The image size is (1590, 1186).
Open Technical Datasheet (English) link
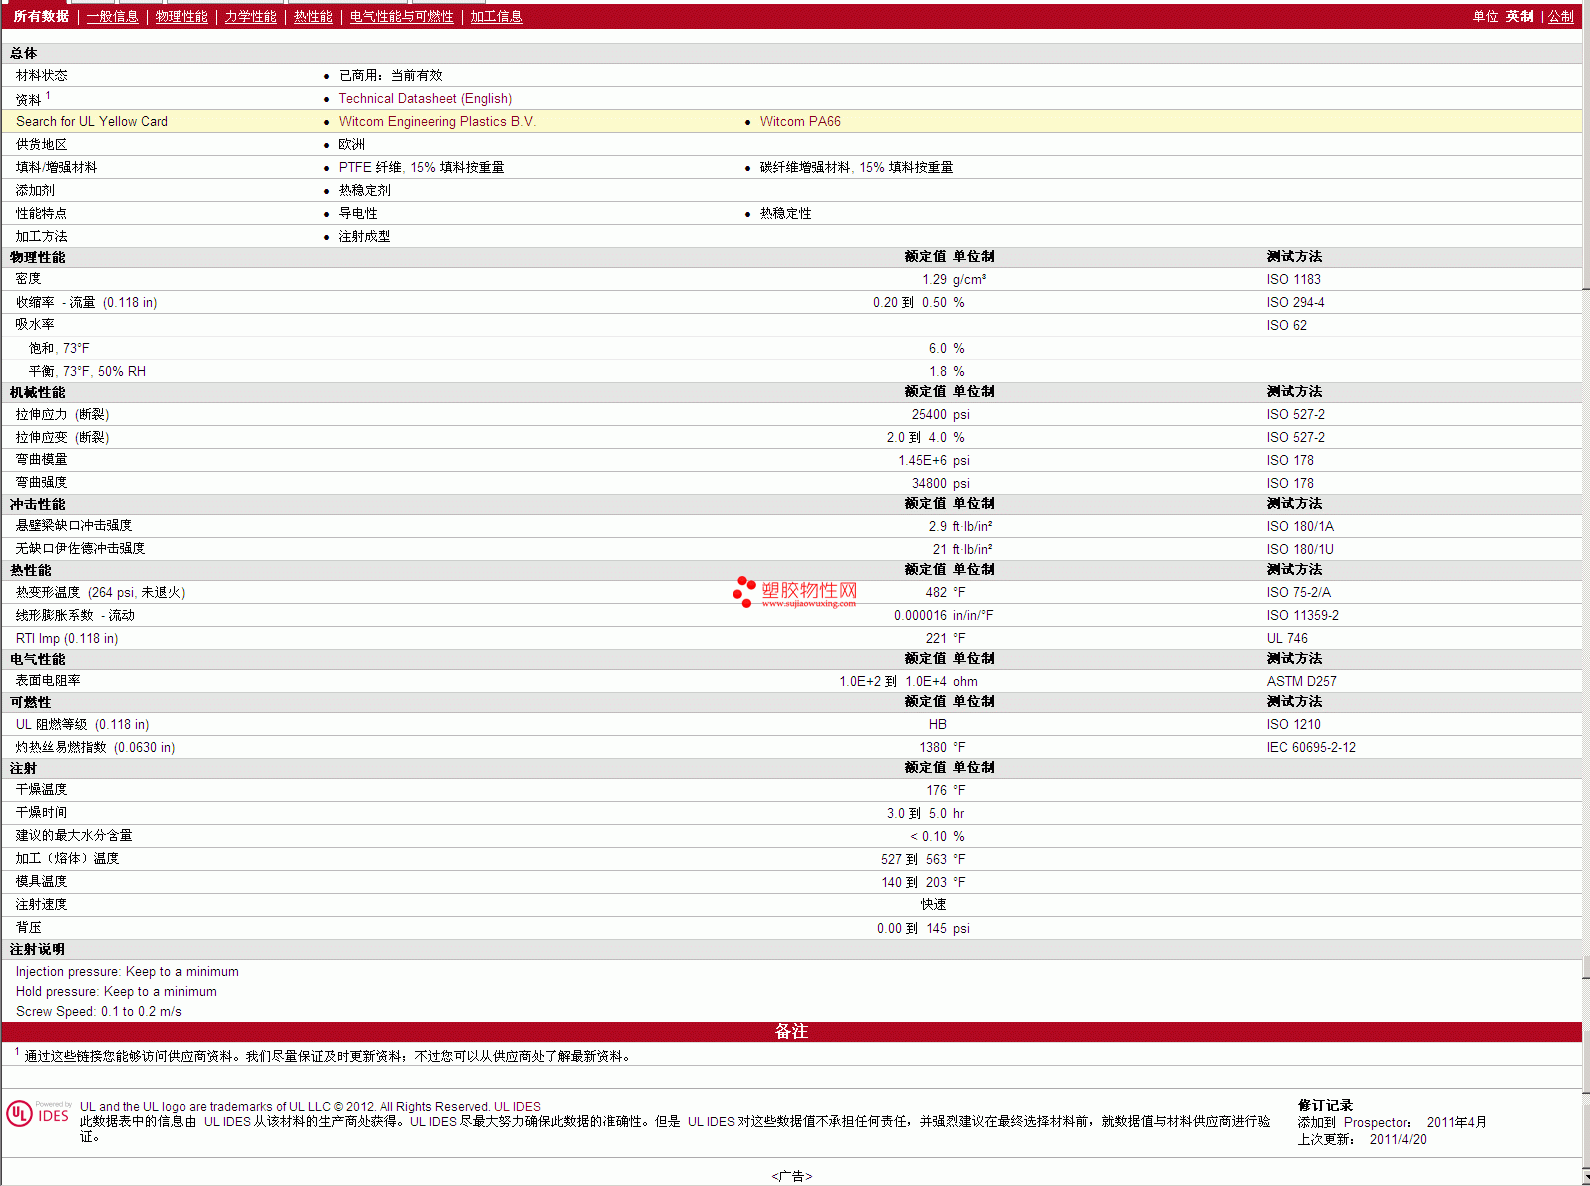(425, 98)
